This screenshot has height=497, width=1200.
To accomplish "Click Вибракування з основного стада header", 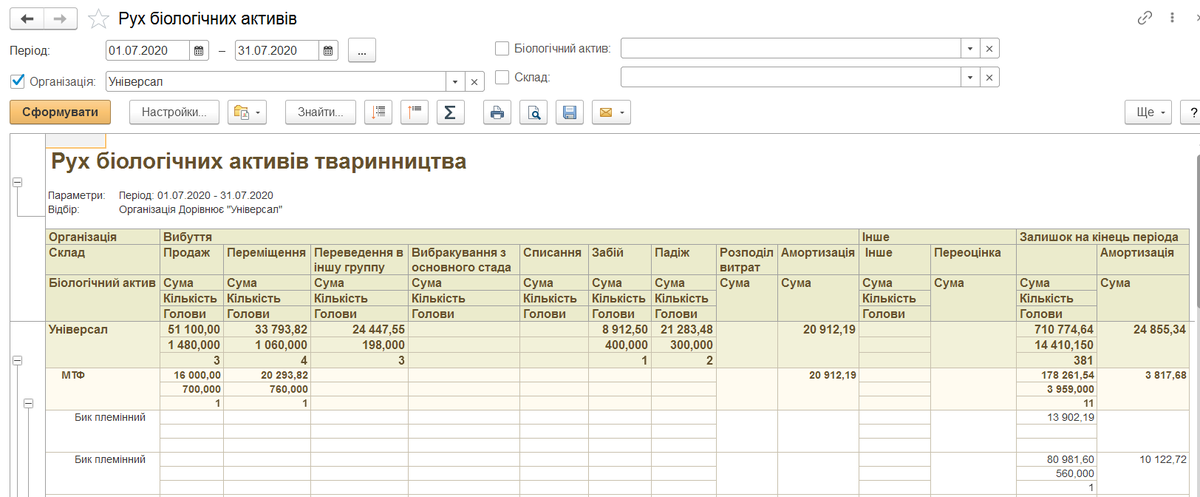I will click(464, 260).
